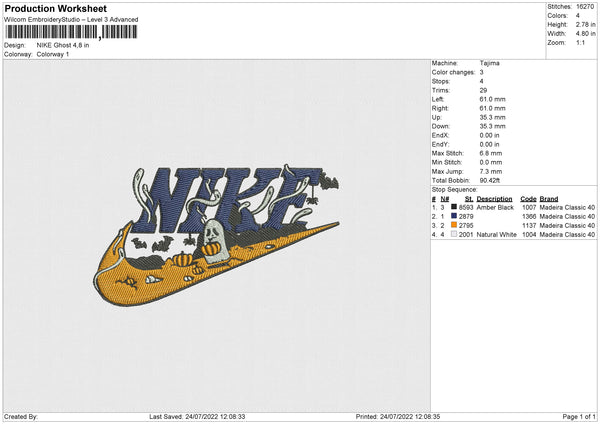This screenshot has height=424, width=600.
Task: Click the Production Worksheet heading
Action: [x=55, y=9]
